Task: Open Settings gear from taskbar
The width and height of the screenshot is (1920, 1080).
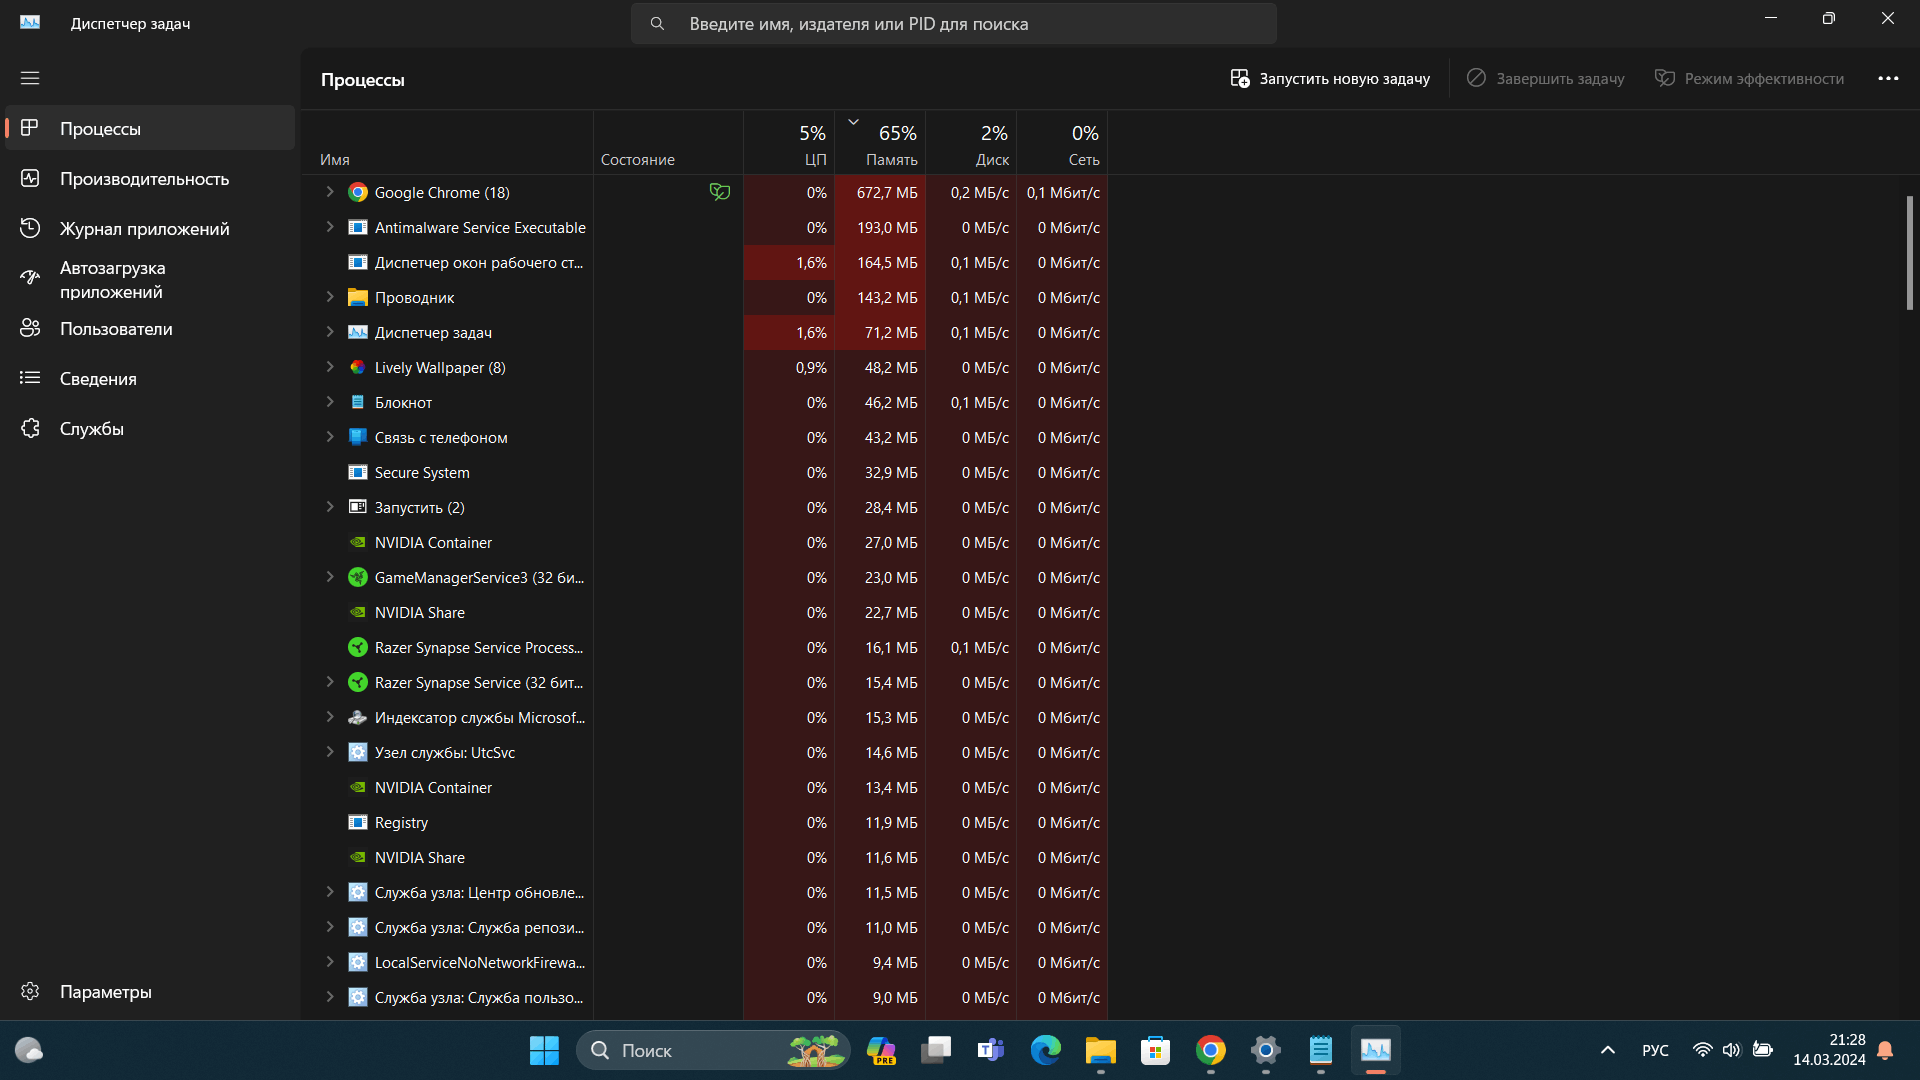Action: click(1266, 1050)
